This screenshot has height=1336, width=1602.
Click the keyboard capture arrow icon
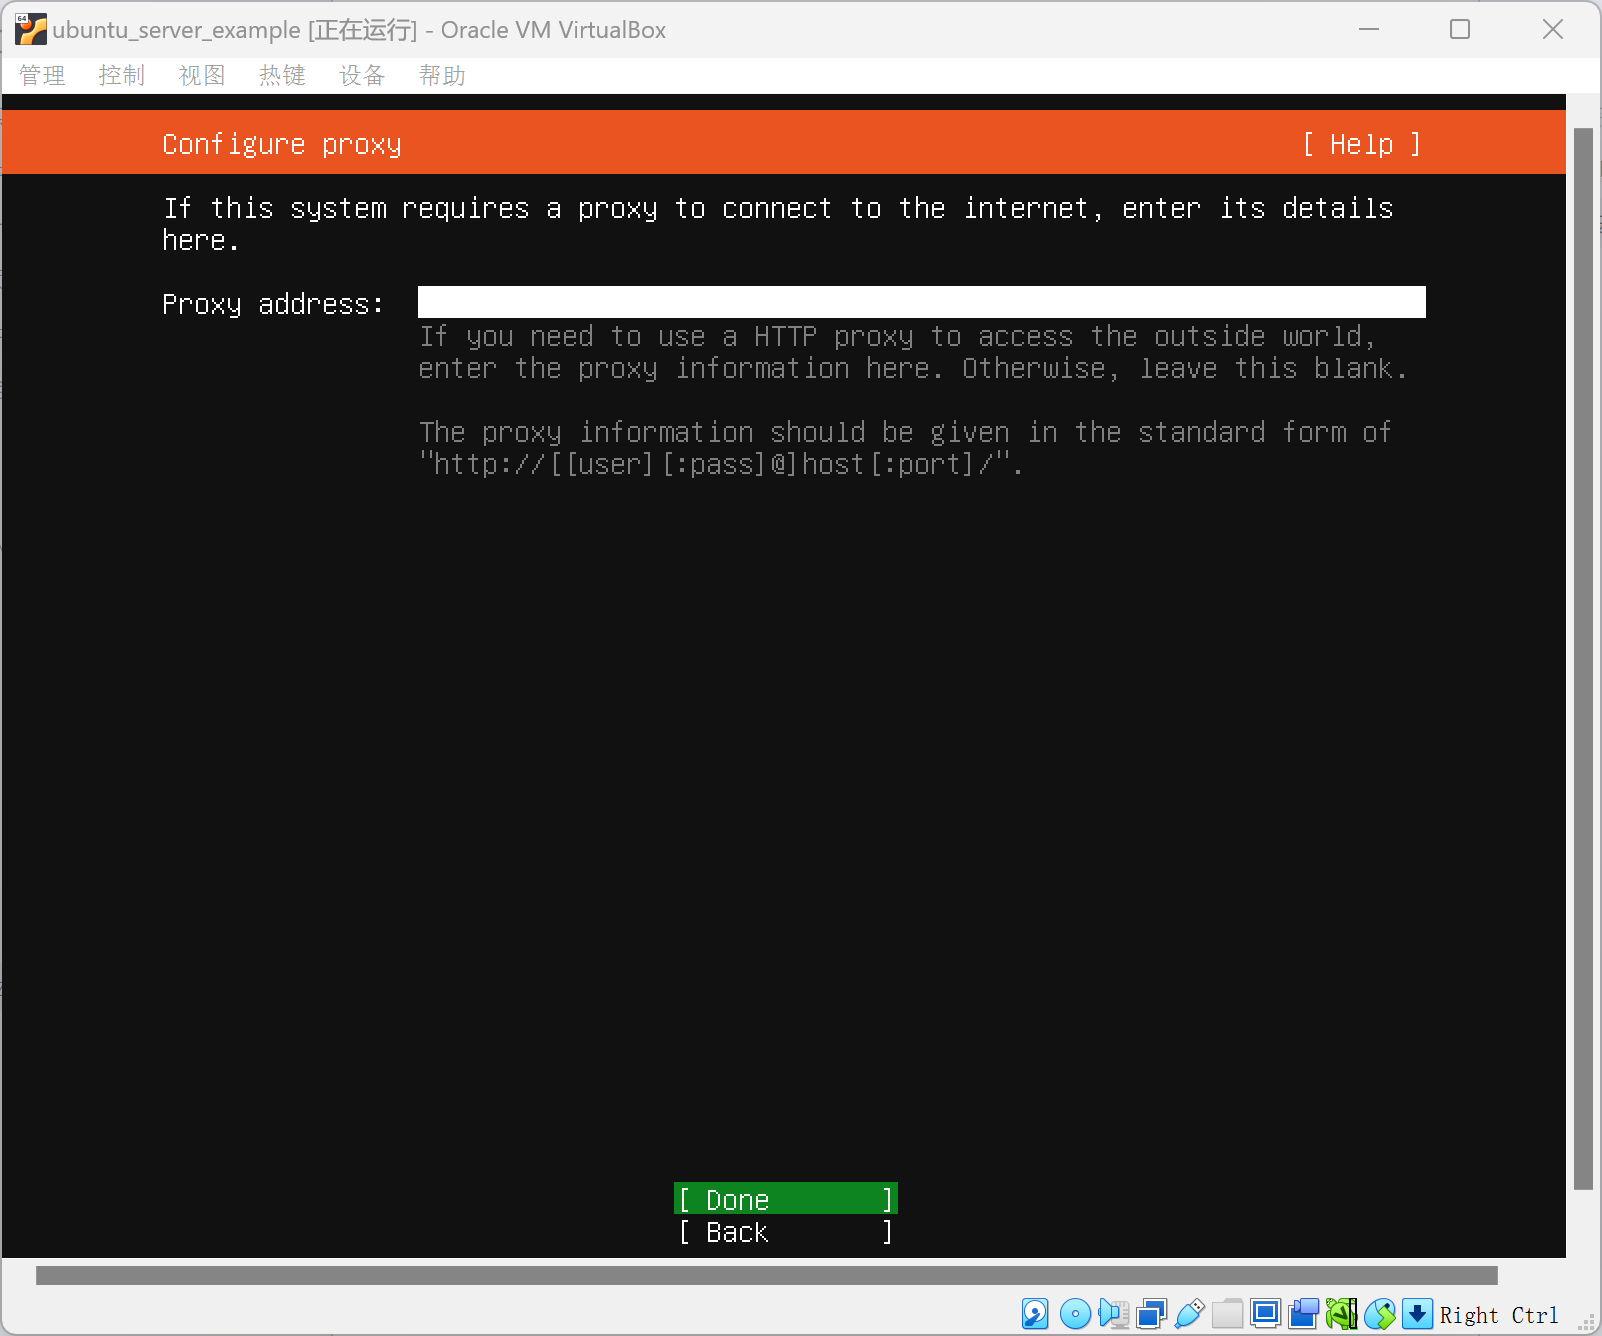pyautogui.click(x=1417, y=1313)
